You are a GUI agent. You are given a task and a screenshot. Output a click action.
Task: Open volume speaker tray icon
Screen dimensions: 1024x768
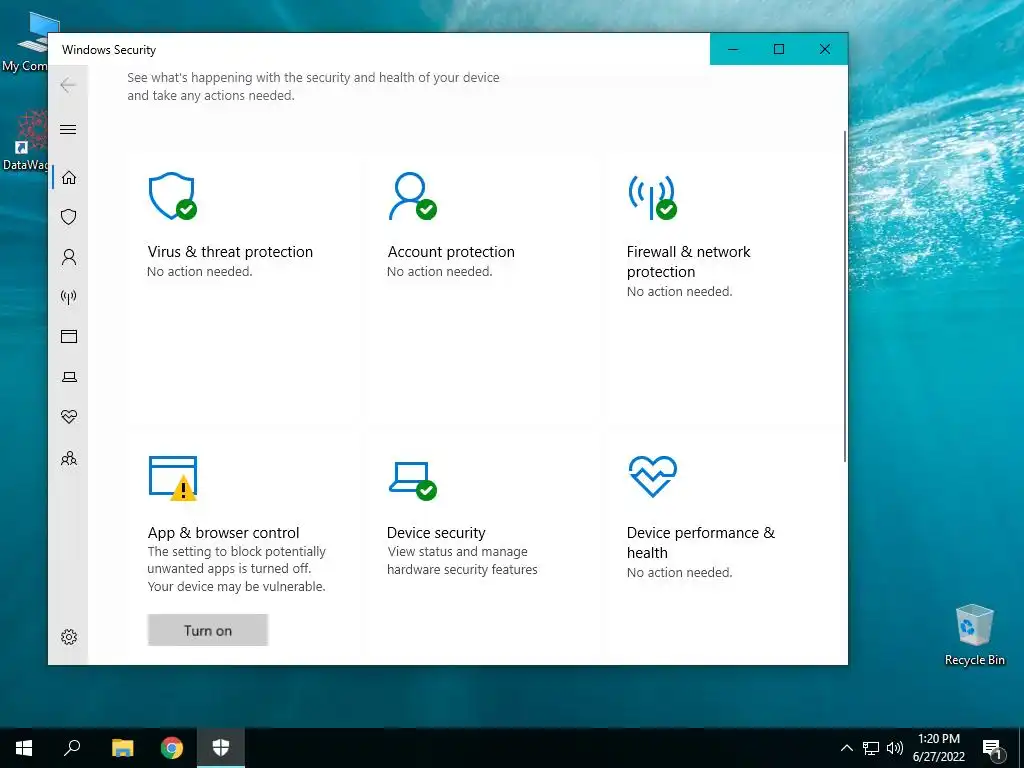[x=895, y=748]
